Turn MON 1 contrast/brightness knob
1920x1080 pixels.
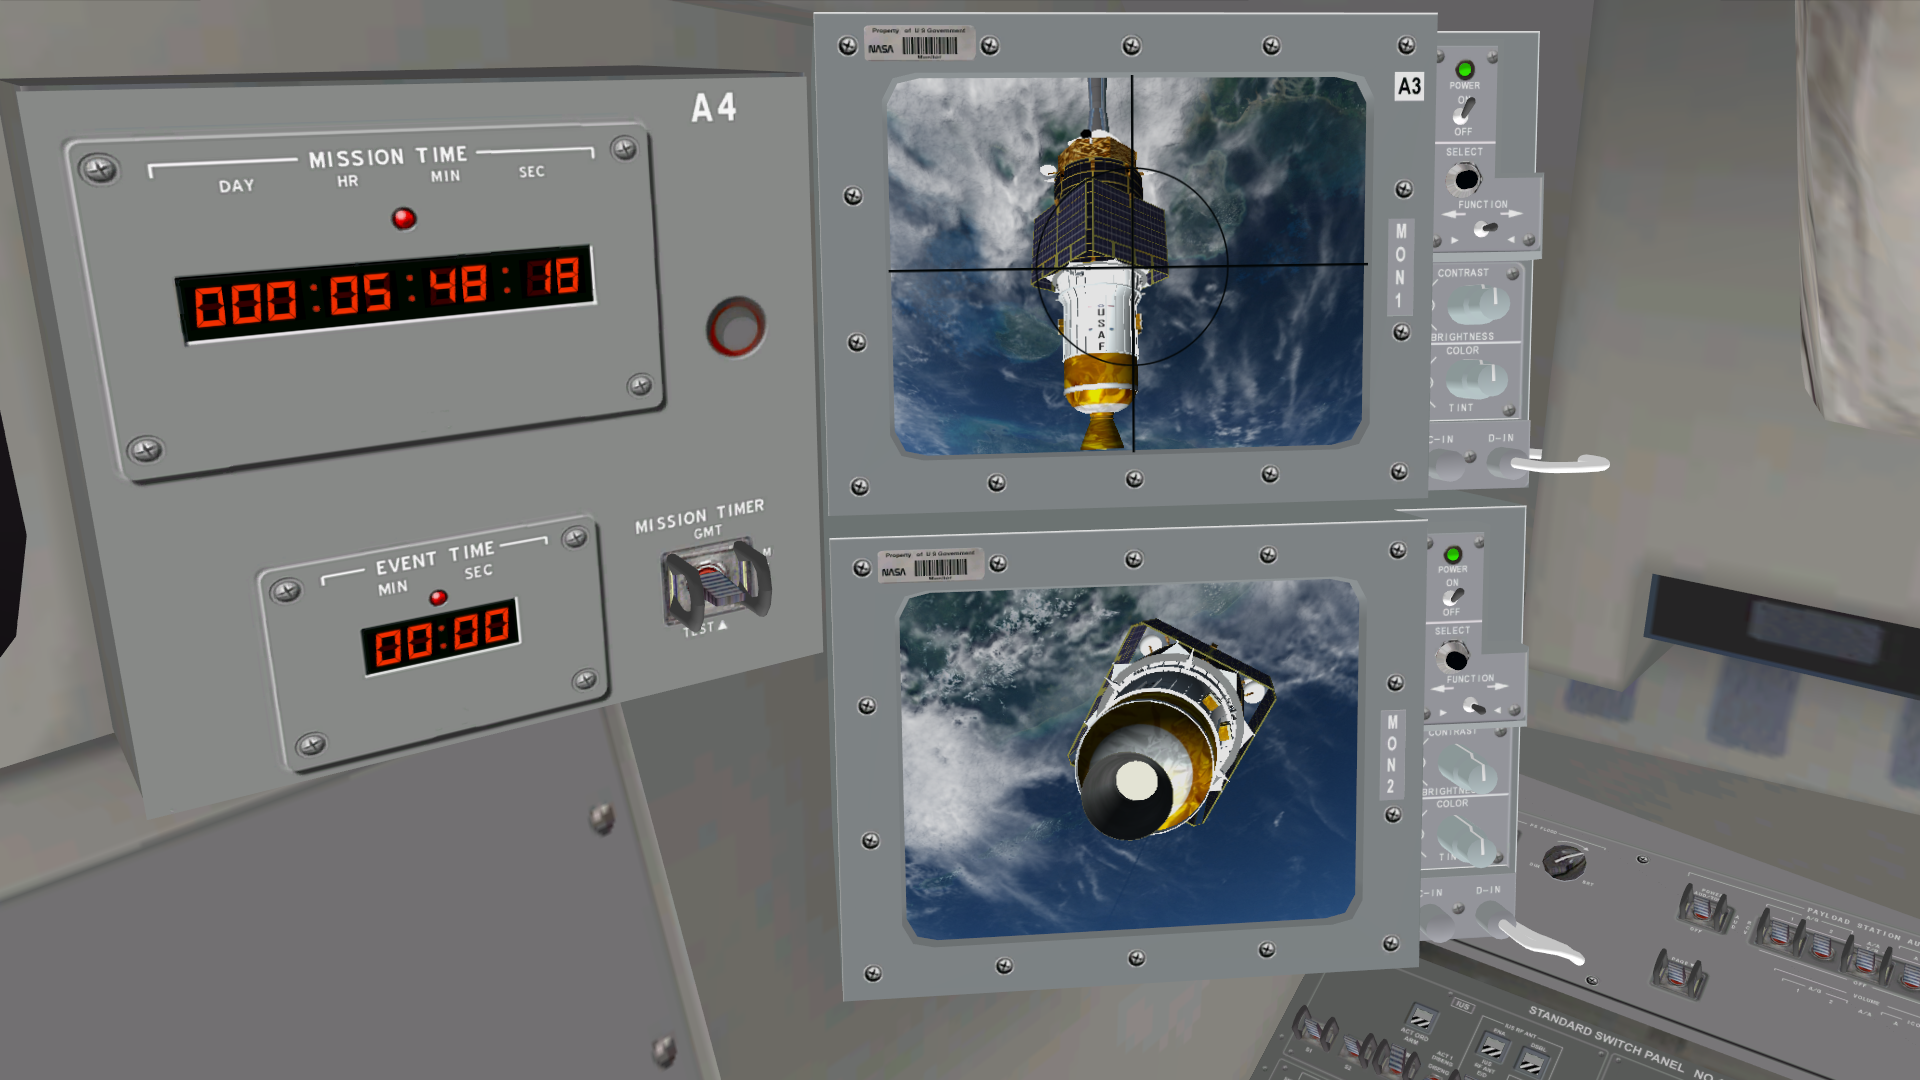[x=1477, y=305]
